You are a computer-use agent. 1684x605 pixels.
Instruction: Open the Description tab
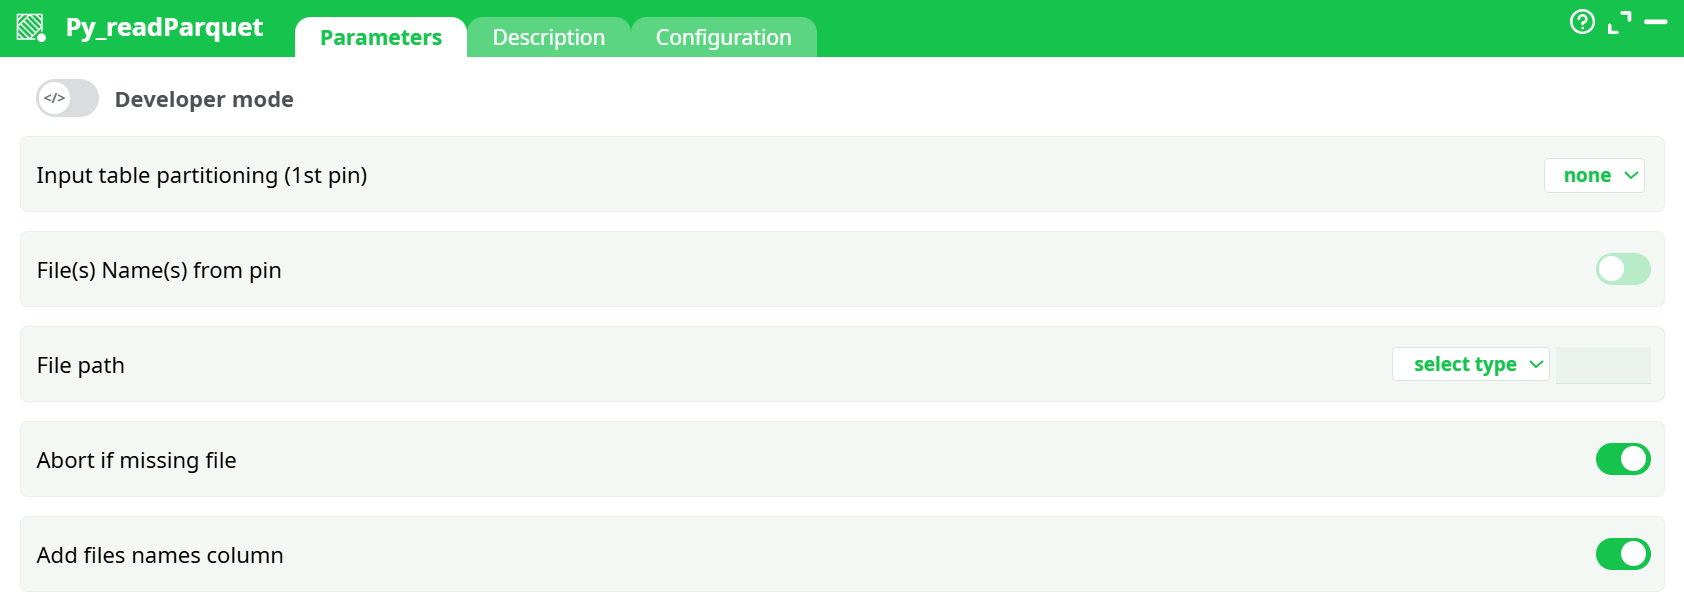pyautogui.click(x=548, y=38)
